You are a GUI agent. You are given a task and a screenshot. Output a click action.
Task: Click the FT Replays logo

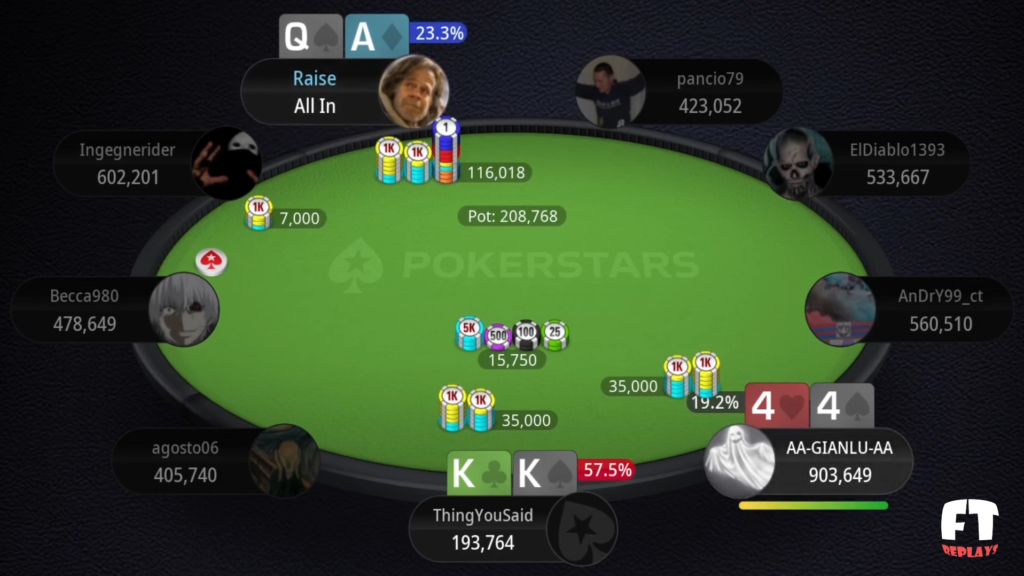pos(969,528)
